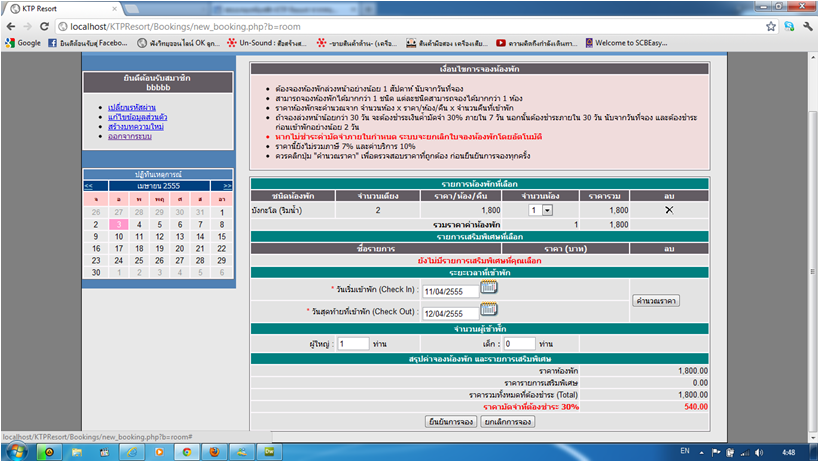Viewport: 819px width, 462px height.
Task: Select day 30 in the calendar
Action: pyautogui.click(x=96, y=272)
